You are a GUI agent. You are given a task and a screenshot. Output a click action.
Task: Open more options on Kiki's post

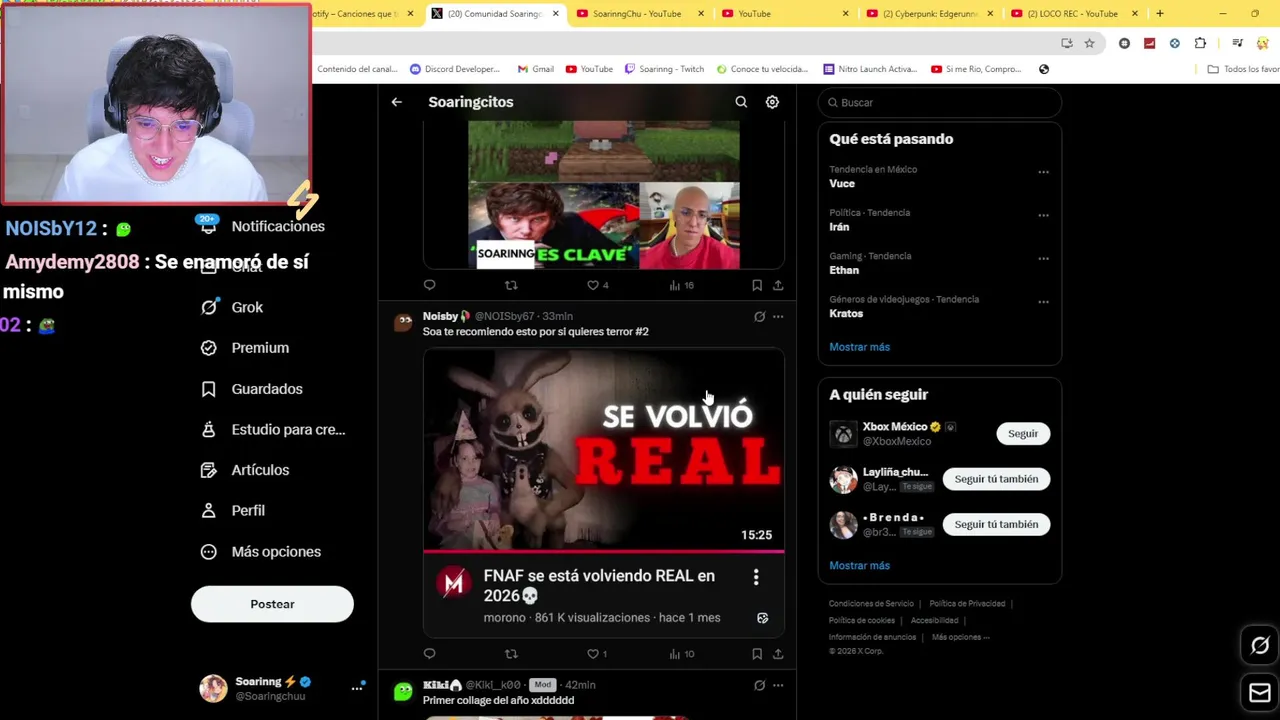point(778,685)
